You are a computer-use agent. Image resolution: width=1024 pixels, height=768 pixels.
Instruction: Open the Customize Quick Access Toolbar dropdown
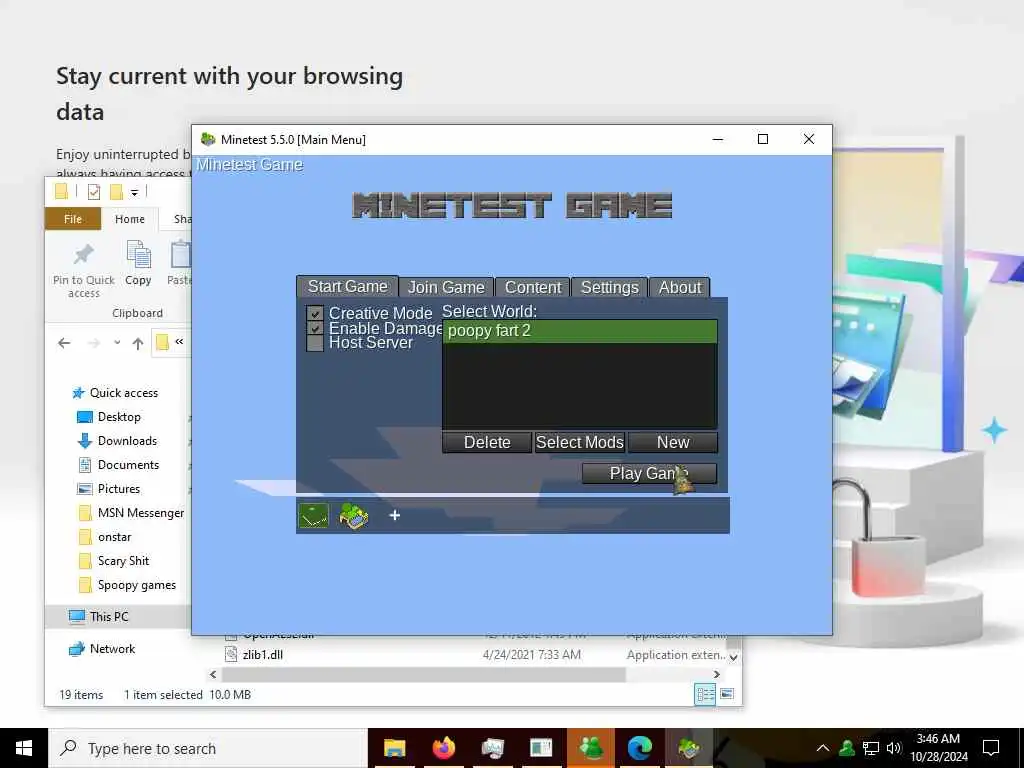134,192
